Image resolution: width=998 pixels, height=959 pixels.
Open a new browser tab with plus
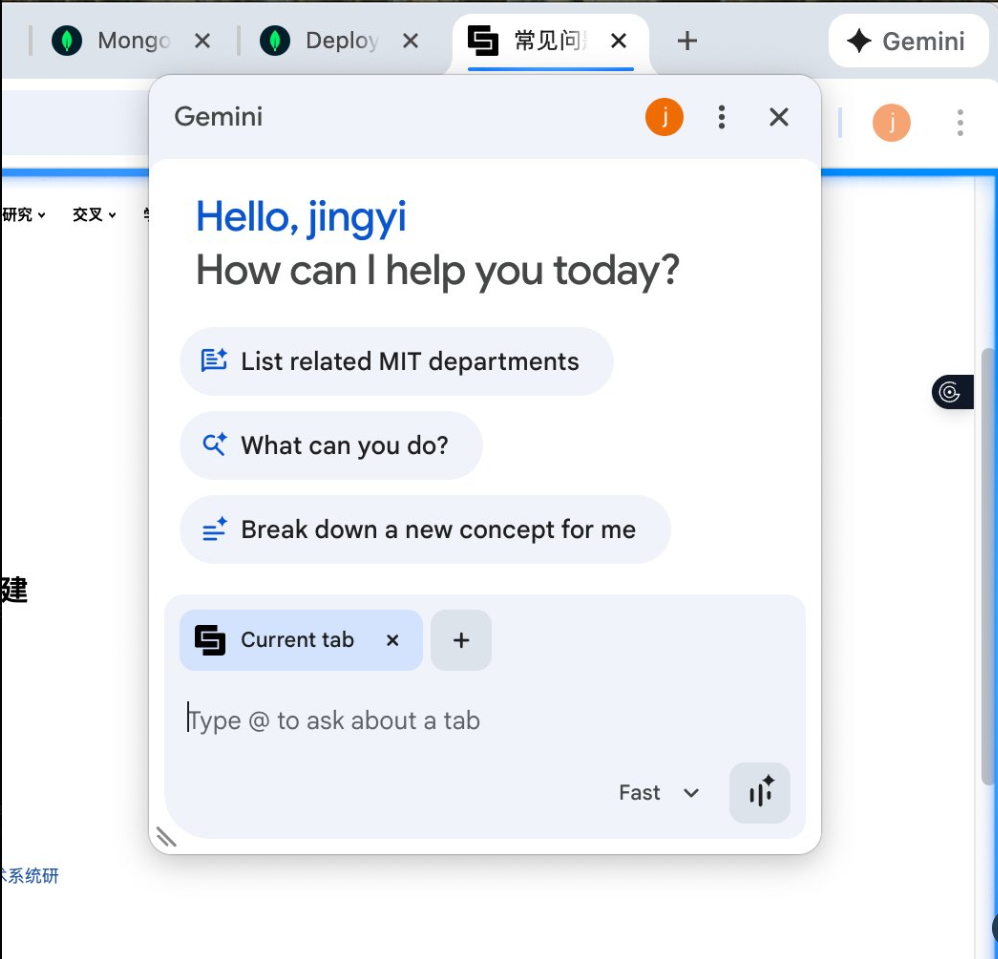point(686,41)
